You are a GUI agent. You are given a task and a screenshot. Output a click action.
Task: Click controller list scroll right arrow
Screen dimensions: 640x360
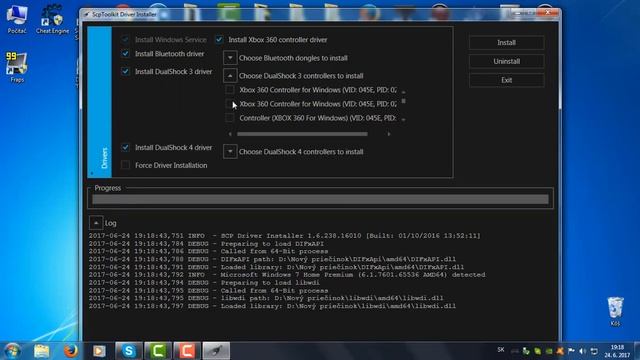click(x=389, y=134)
